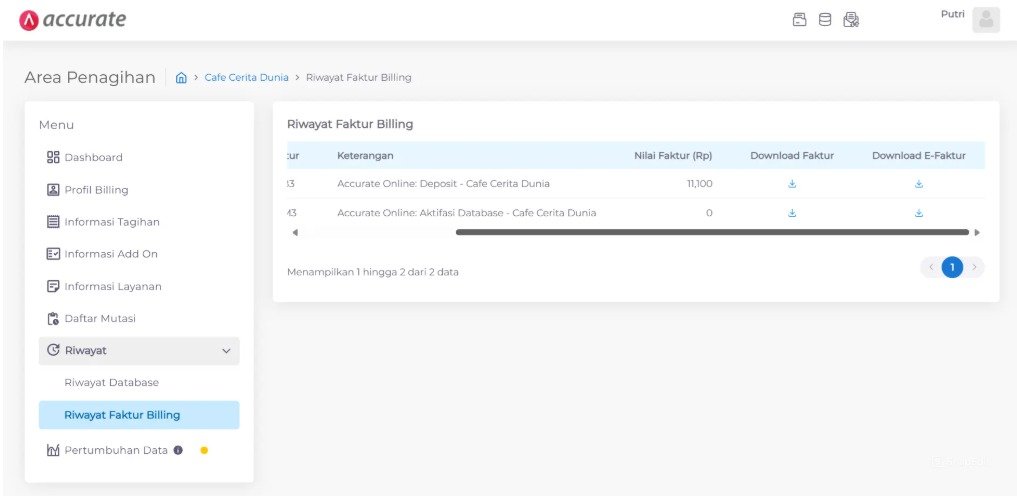Viewport: 1017px width, 496px height.
Task: Download Faktur for Deposit row
Action: pyautogui.click(x=792, y=184)
